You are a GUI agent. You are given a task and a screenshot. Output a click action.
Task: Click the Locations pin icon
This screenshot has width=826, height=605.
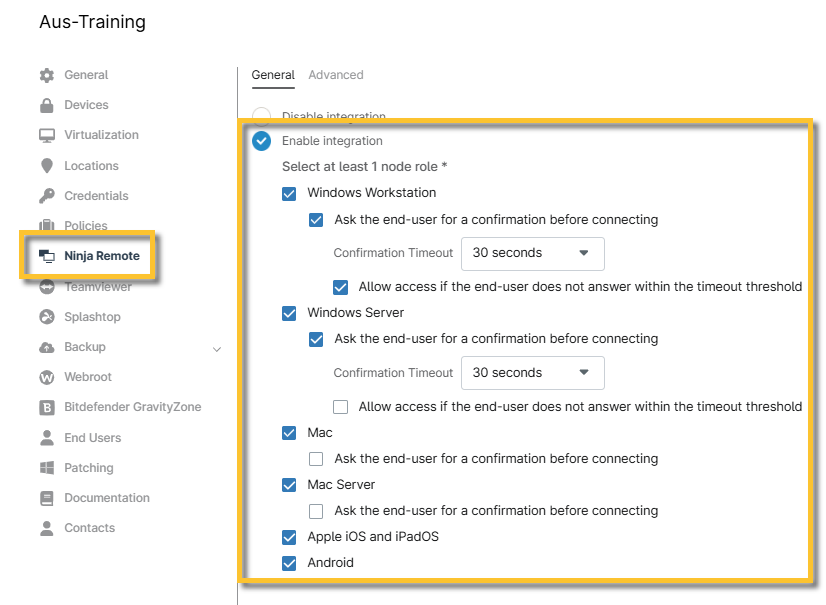point(46,166)
